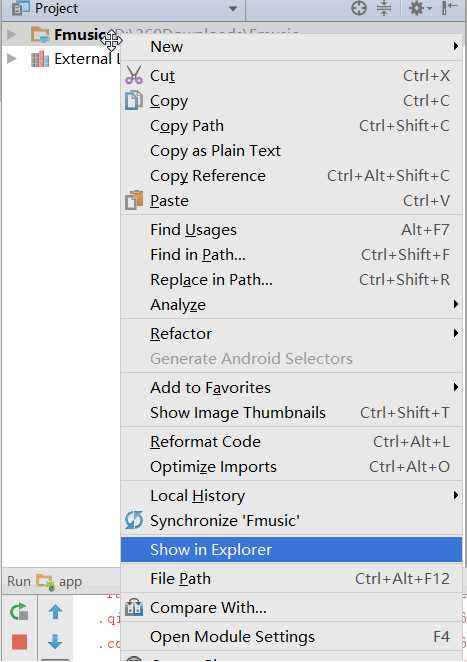
Task: Expand the Fmusic project tree node
Action: [12, 34]
